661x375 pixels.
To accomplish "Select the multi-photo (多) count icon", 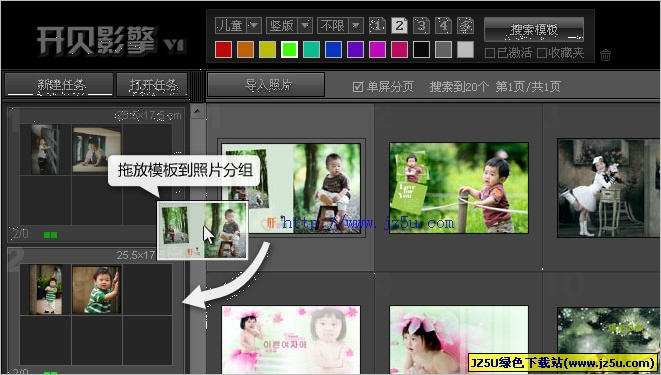I will (x=465, y=26).
